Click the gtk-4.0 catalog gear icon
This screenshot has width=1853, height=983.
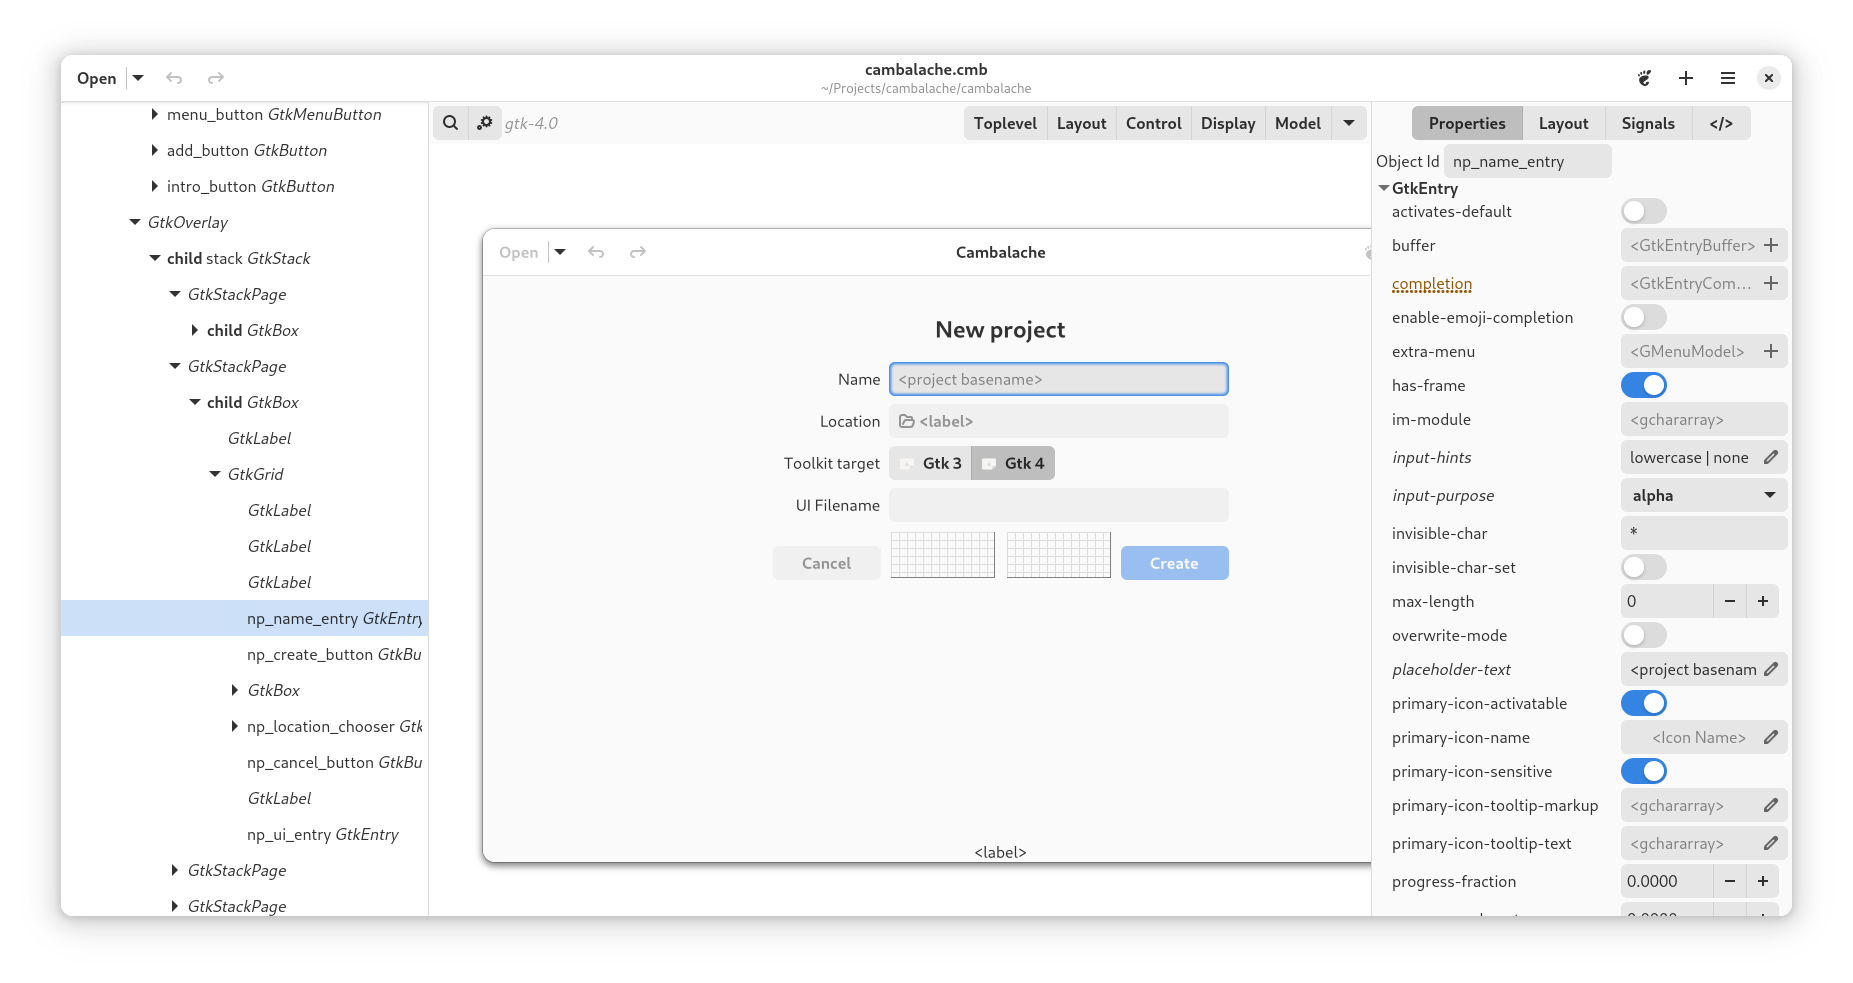coord(485,123)
